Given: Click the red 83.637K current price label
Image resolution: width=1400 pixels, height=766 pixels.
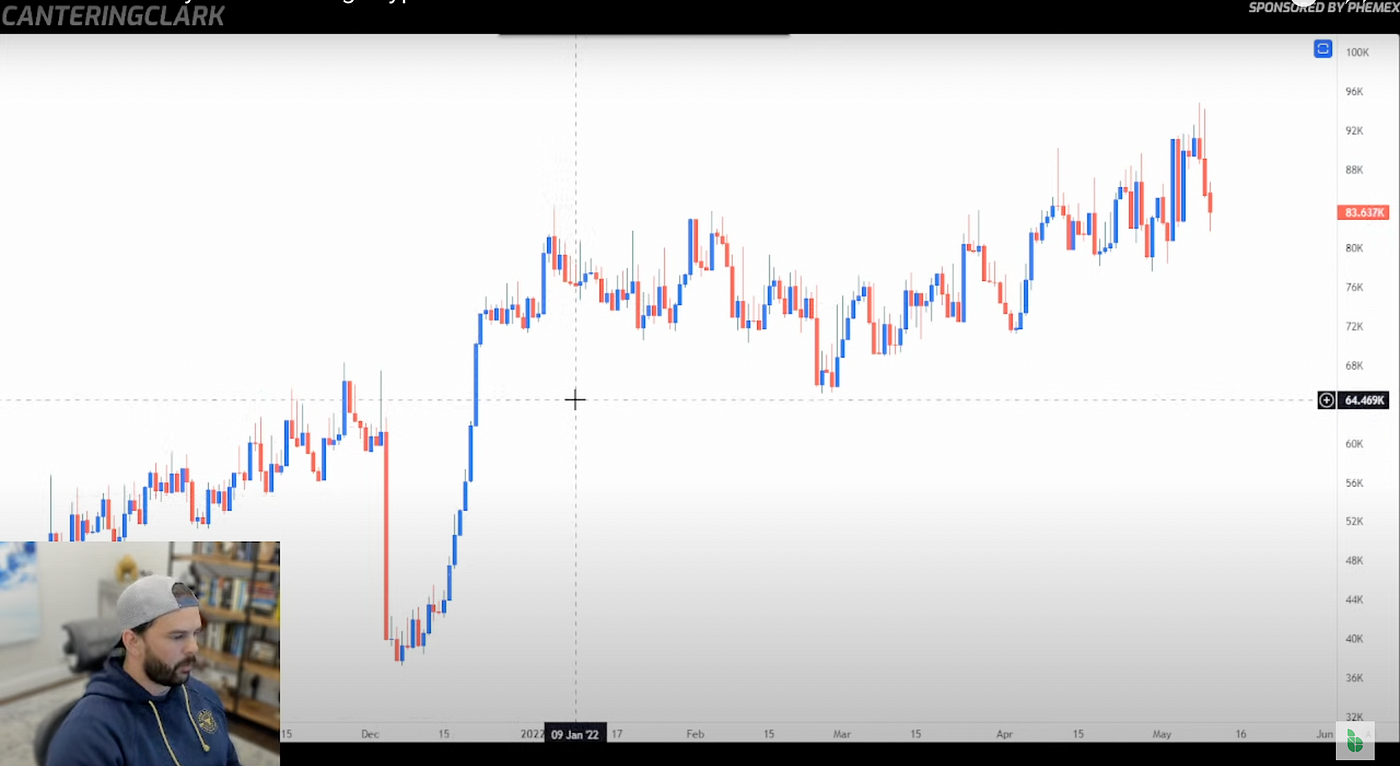Looking at the screenshot, I should click(1363, 212).
